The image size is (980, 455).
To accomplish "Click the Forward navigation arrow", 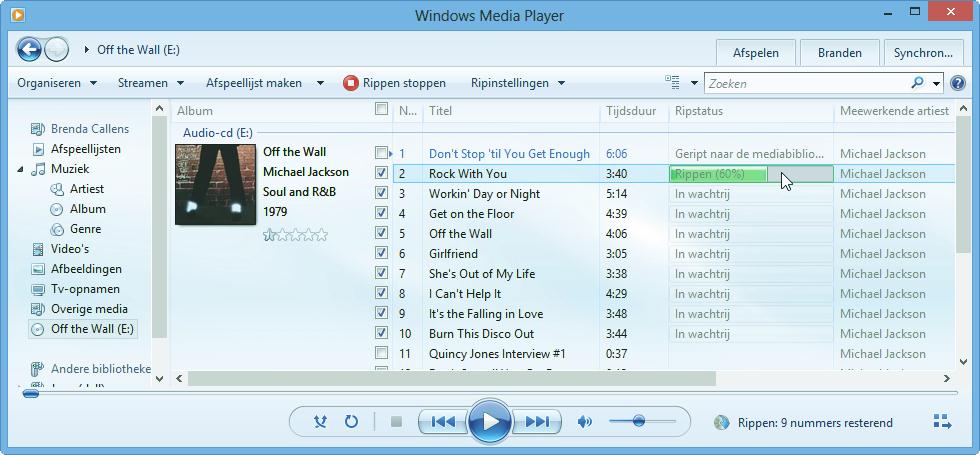I will (x=56, y=49).
